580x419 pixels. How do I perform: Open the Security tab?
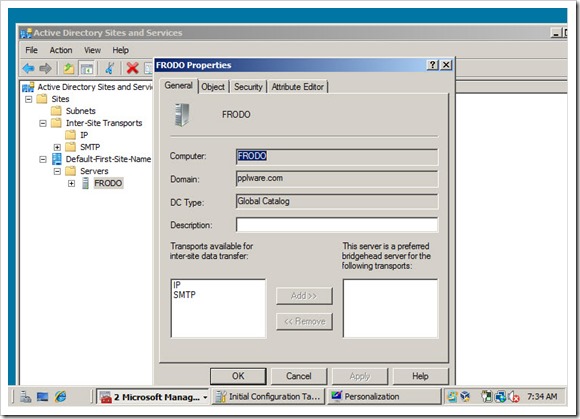click(x=248, y=87)
